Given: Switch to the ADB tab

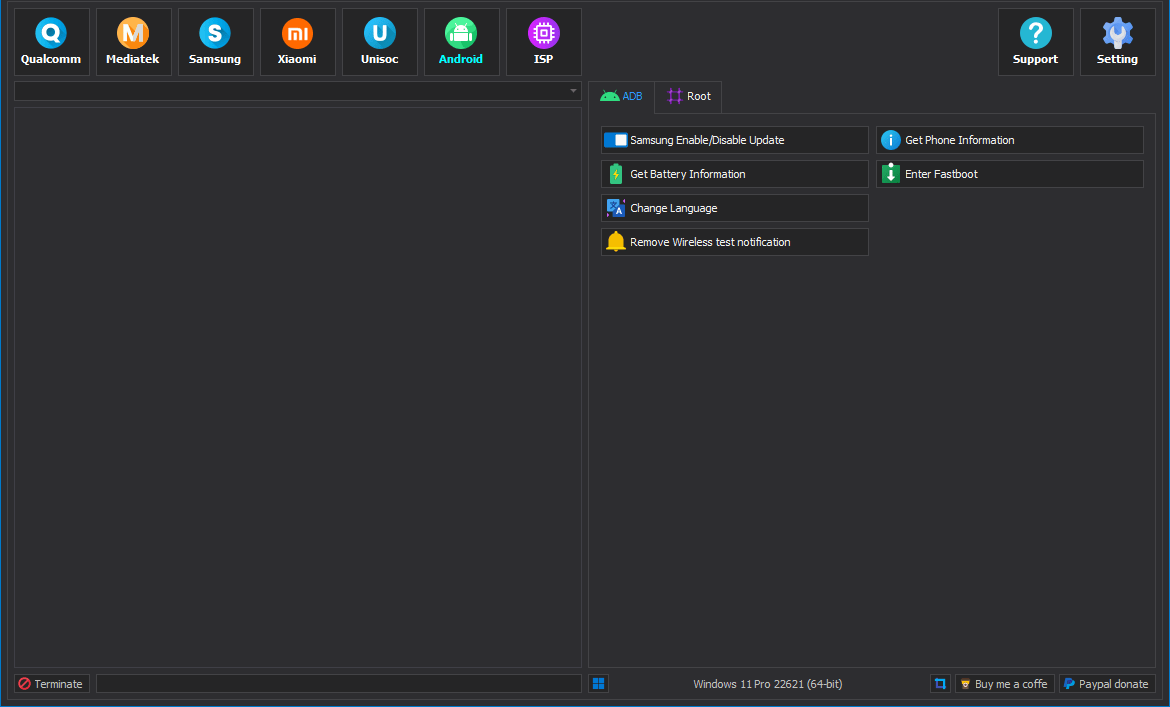Looking at the screenshot, I should click(x=621, y=97).
